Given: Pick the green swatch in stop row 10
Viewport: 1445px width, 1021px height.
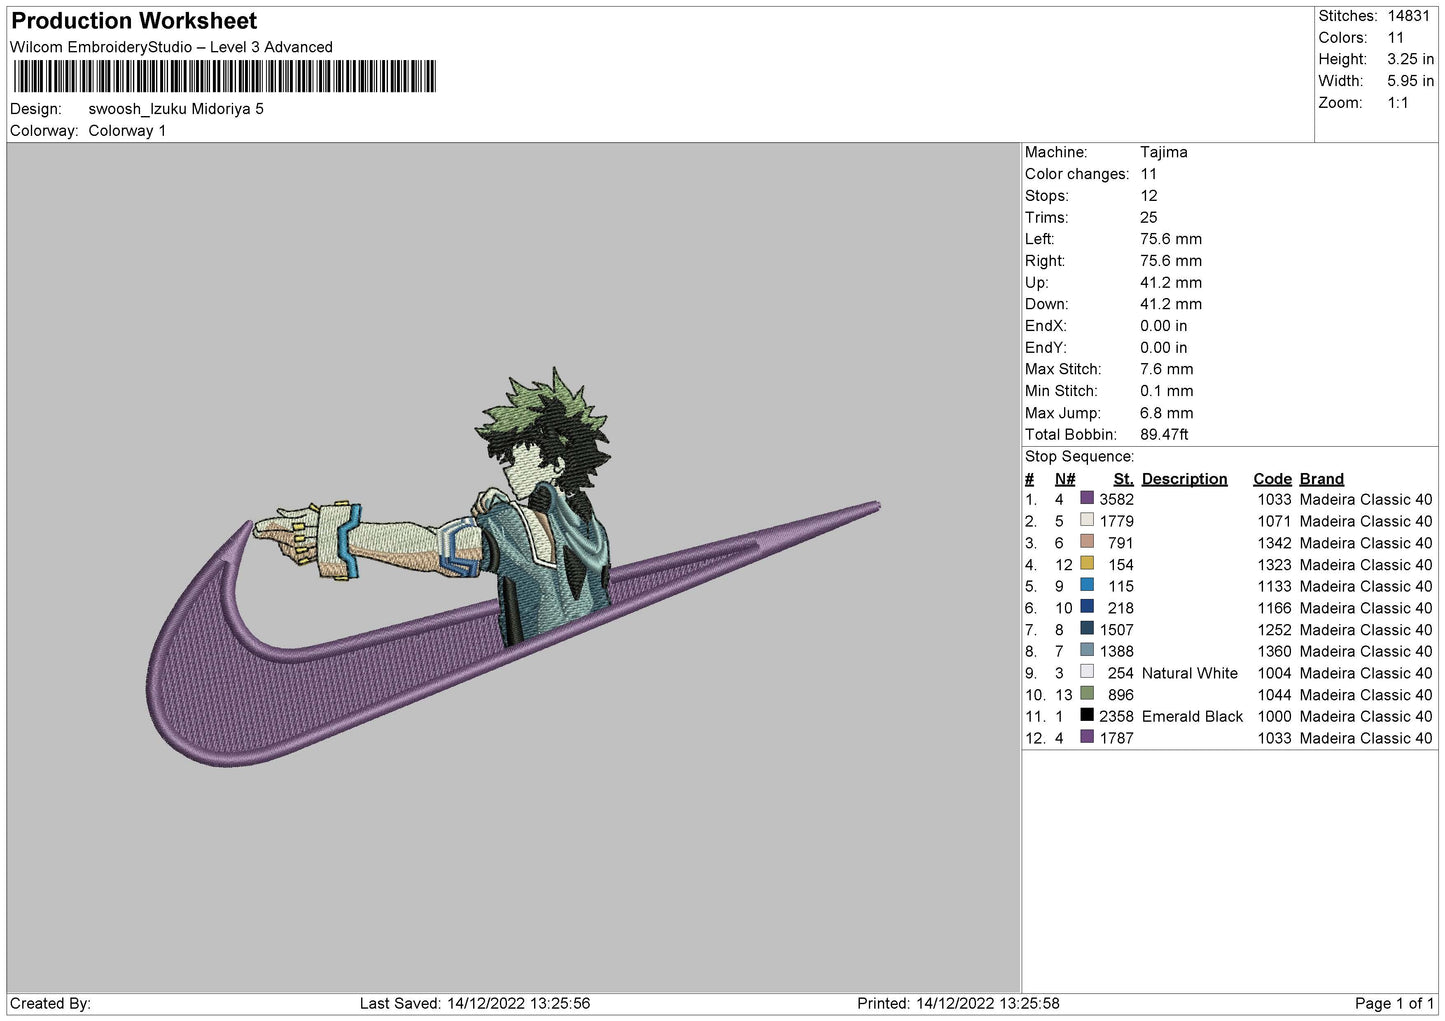Looking at the screenshot, I should [x=1087, y=694].
